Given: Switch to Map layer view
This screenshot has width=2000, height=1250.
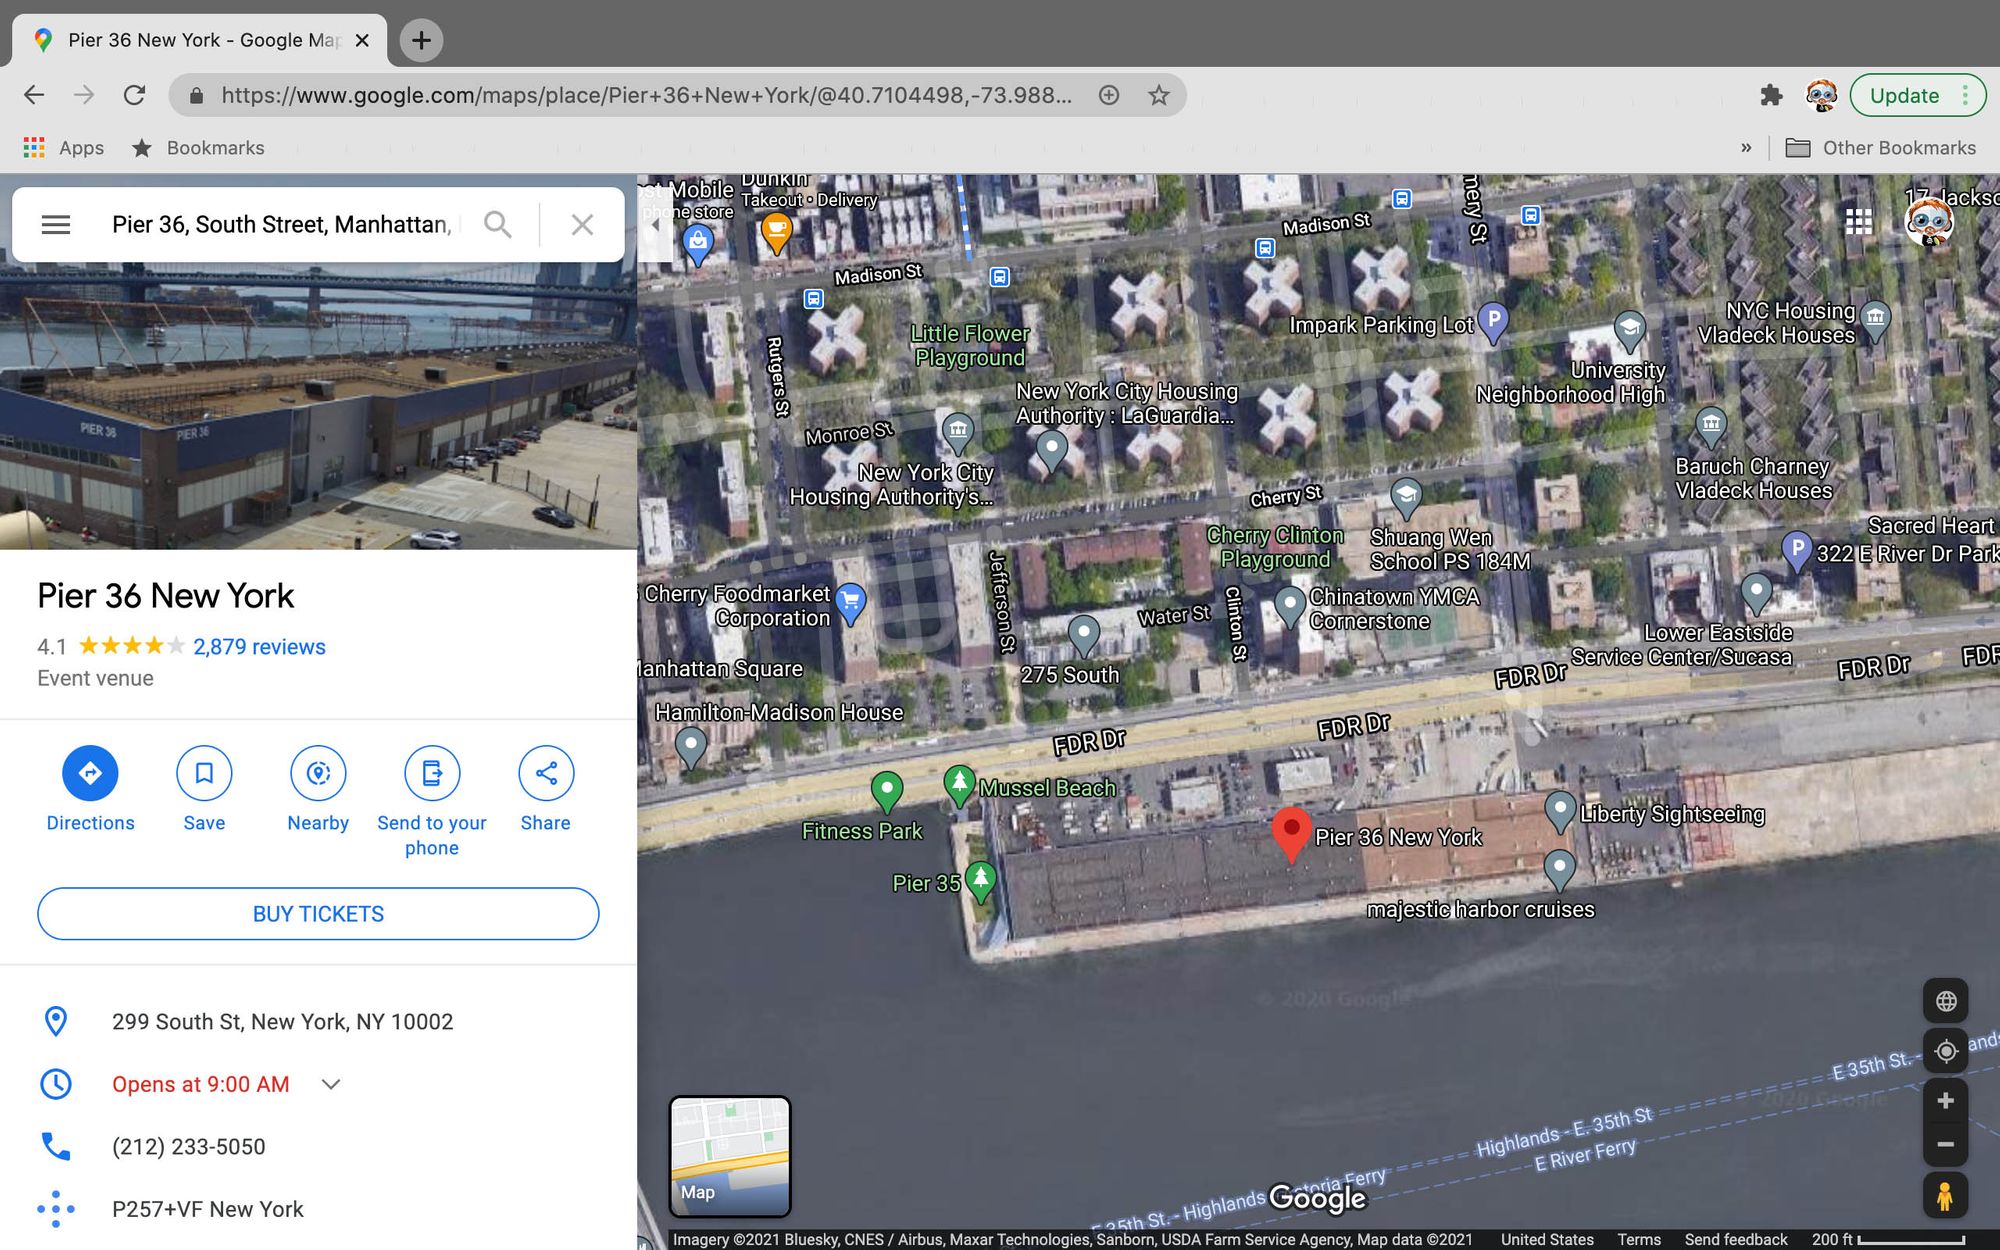Looking at the screenshot, I should (x=730, y=1156).
